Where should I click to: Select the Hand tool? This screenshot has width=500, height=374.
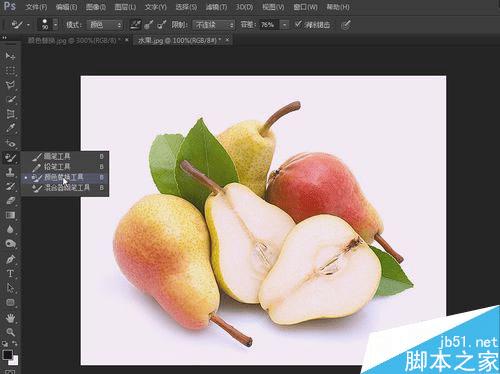click(x=10, y=318)
